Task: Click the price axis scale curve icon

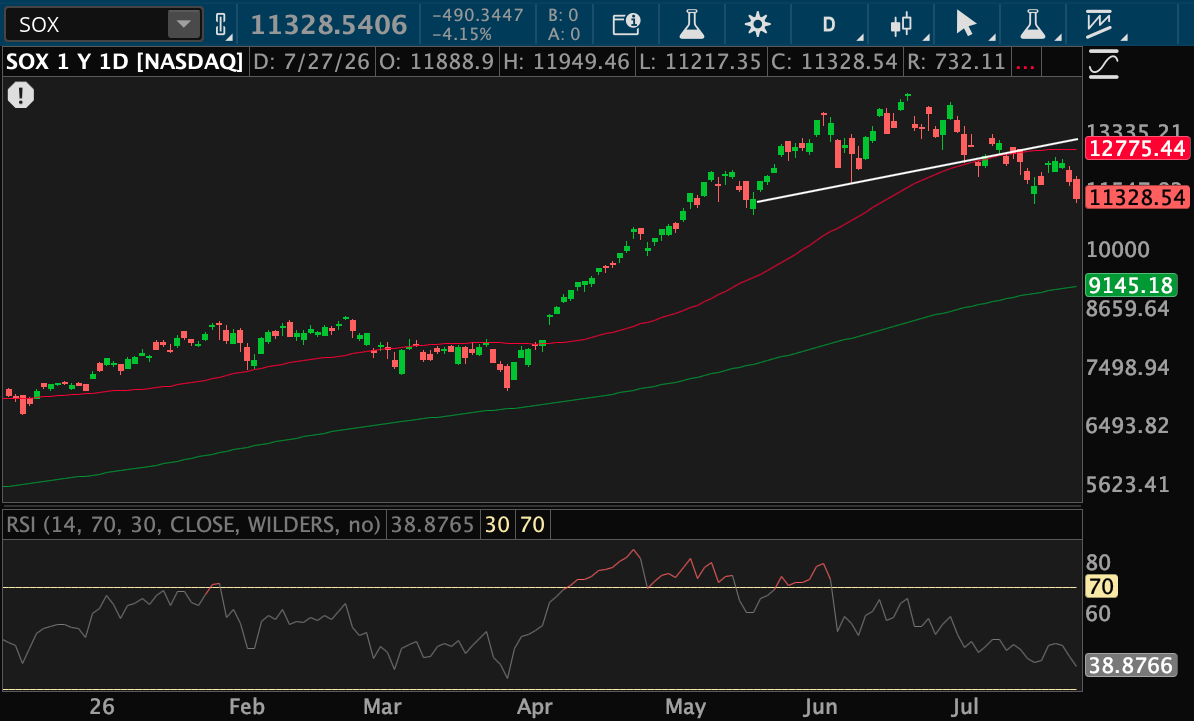Action: 1103,64
